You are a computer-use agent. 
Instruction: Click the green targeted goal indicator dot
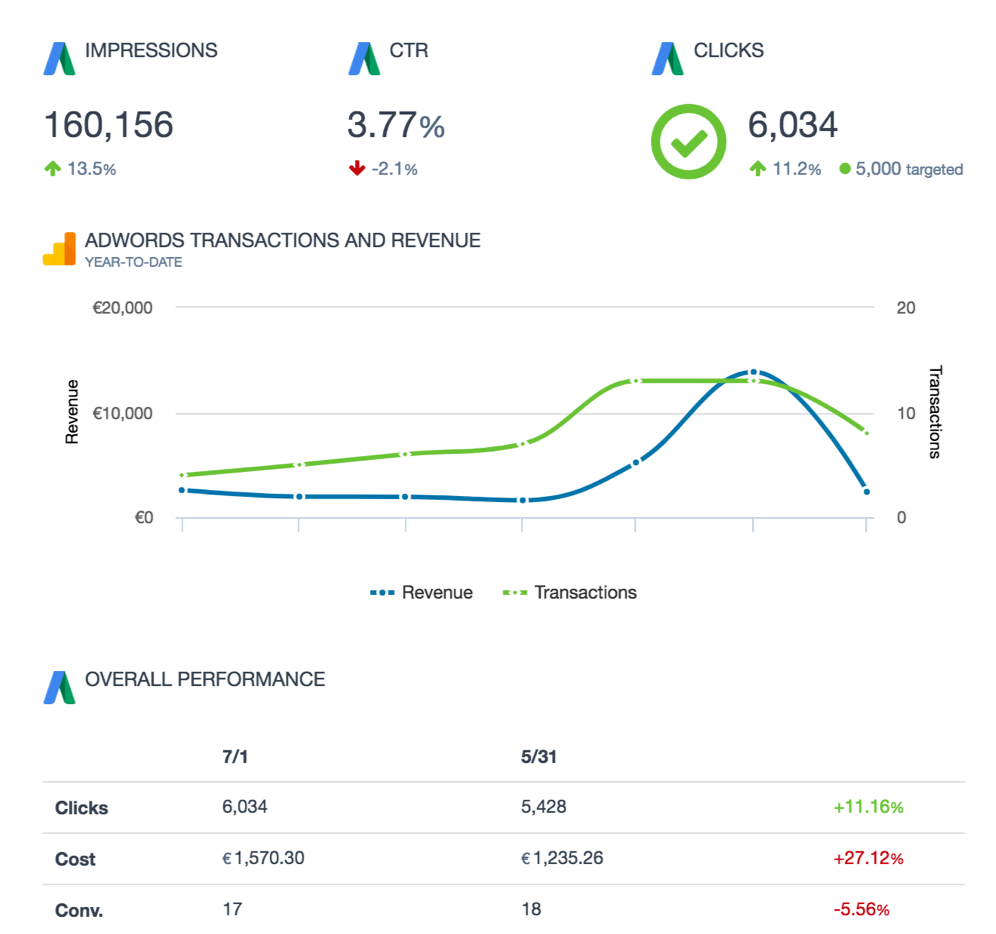843,169
